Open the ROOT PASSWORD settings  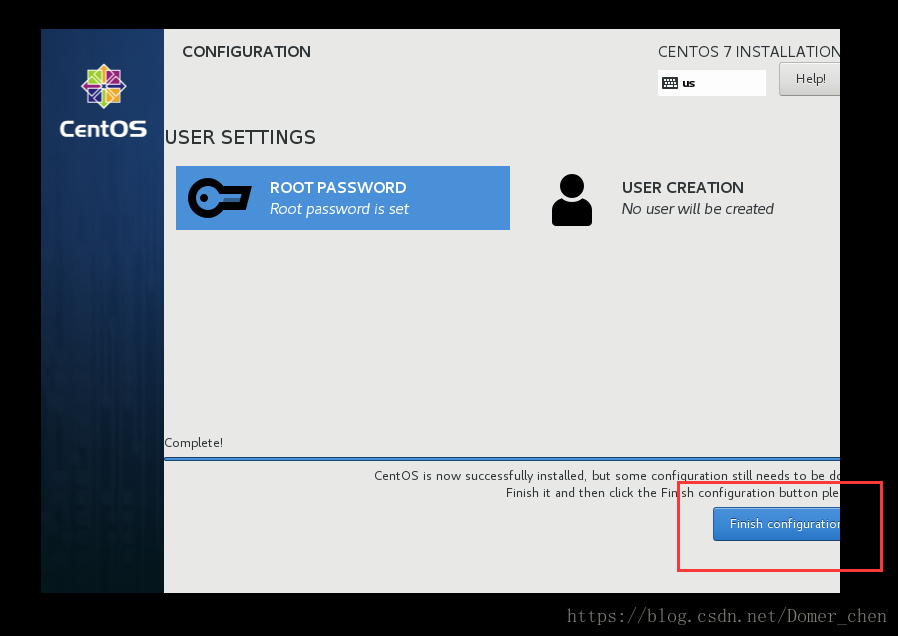[342, 198]
